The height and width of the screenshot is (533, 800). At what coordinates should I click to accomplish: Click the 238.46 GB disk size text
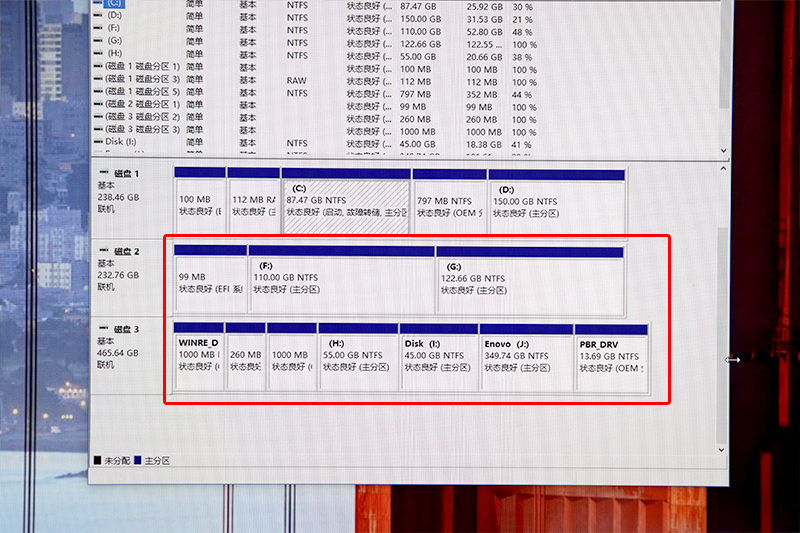point(118,197)
